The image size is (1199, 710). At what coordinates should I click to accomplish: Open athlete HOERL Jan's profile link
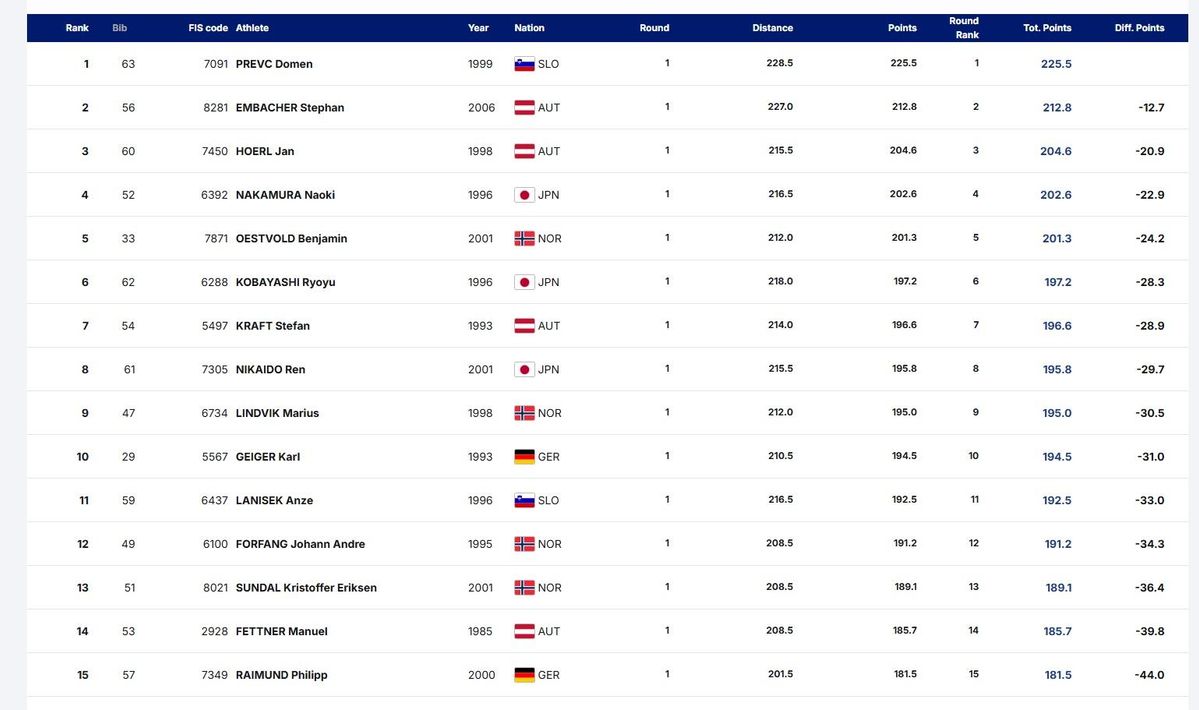pos(265,152)
